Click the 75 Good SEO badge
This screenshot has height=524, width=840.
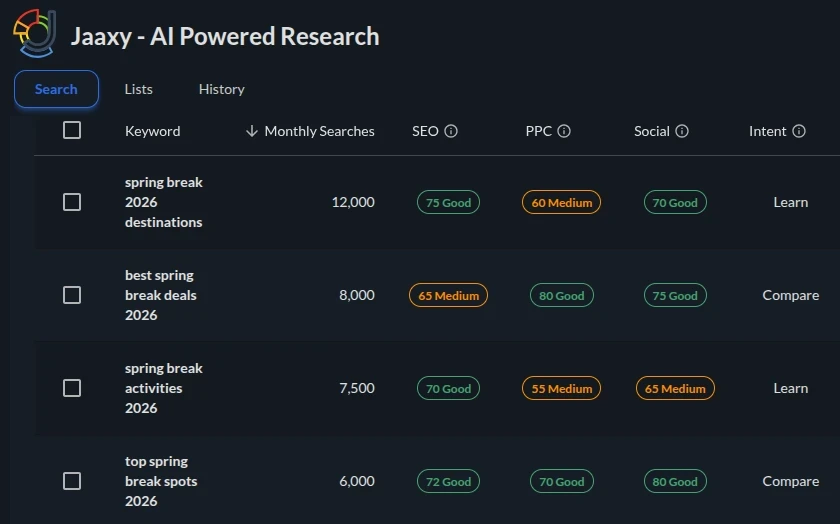(x=448, y=203)
